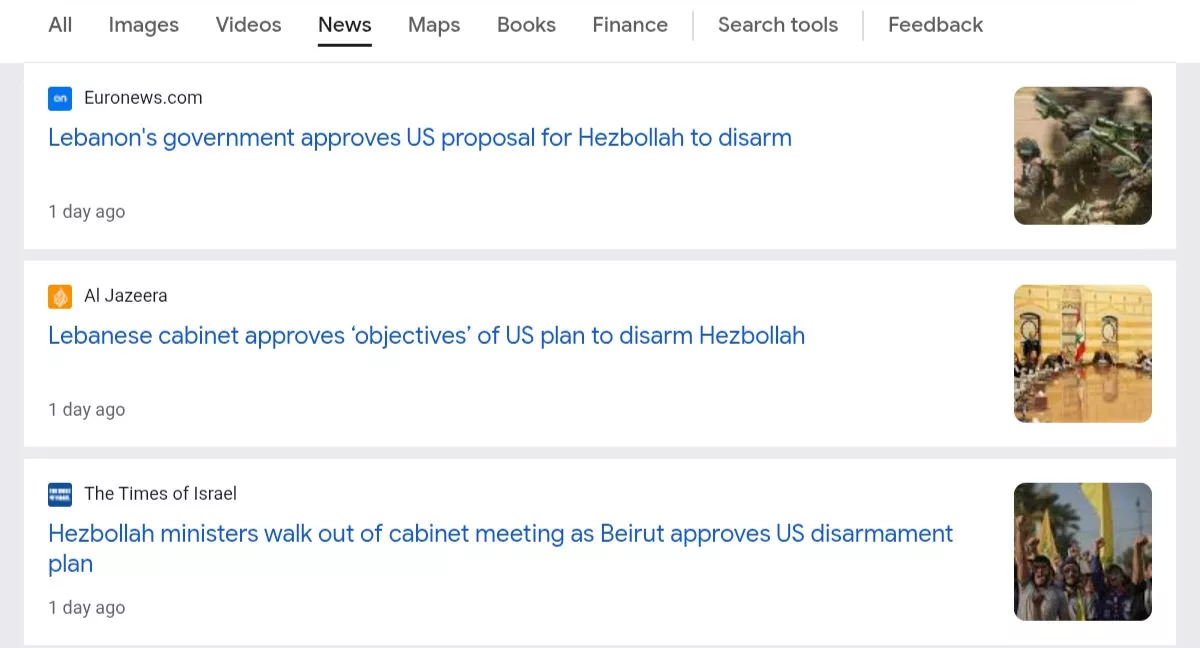
Task: Switch to Books search results
Action: coord(526,25)
